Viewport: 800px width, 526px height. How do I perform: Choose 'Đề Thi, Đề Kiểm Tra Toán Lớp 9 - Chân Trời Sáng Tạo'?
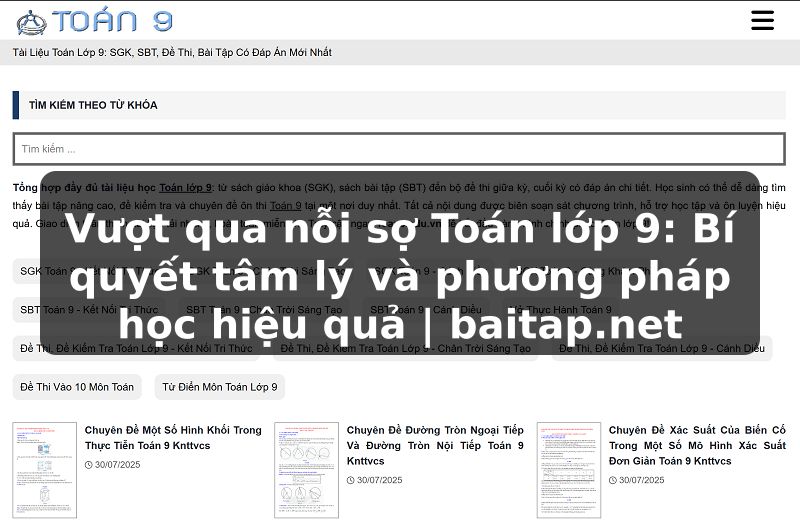coord(406,348)
